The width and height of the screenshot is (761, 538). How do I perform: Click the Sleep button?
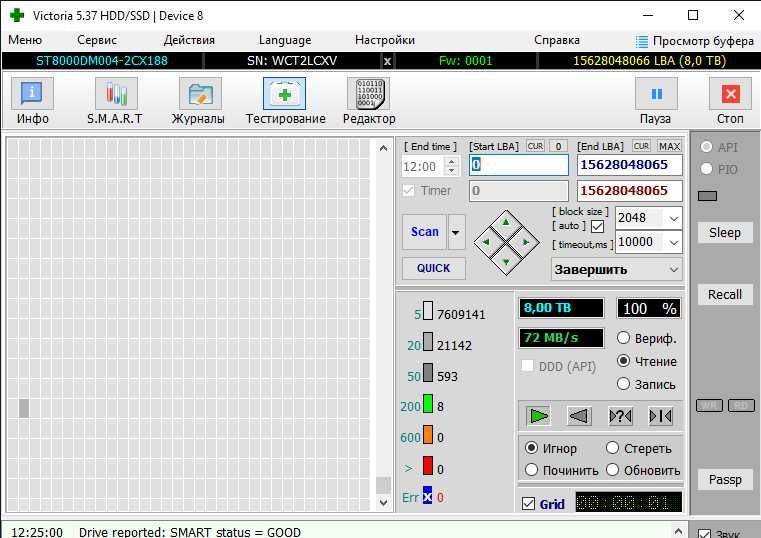click(x=725, y=232)
